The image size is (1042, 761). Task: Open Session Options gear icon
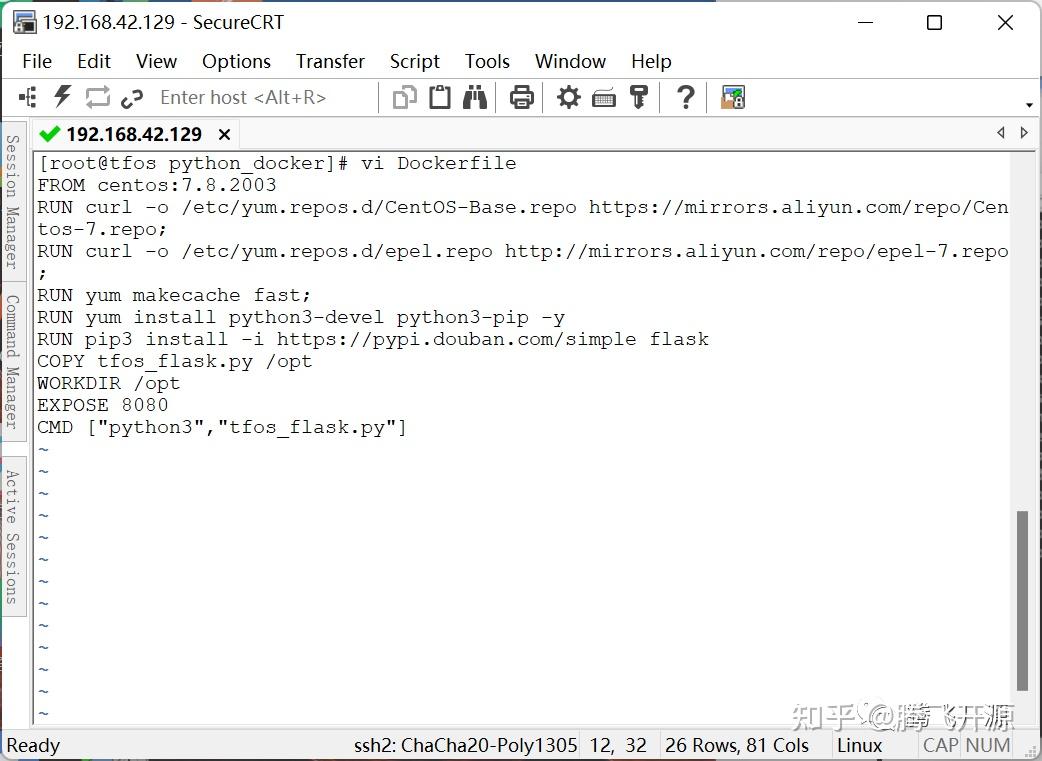pos(568,97)
